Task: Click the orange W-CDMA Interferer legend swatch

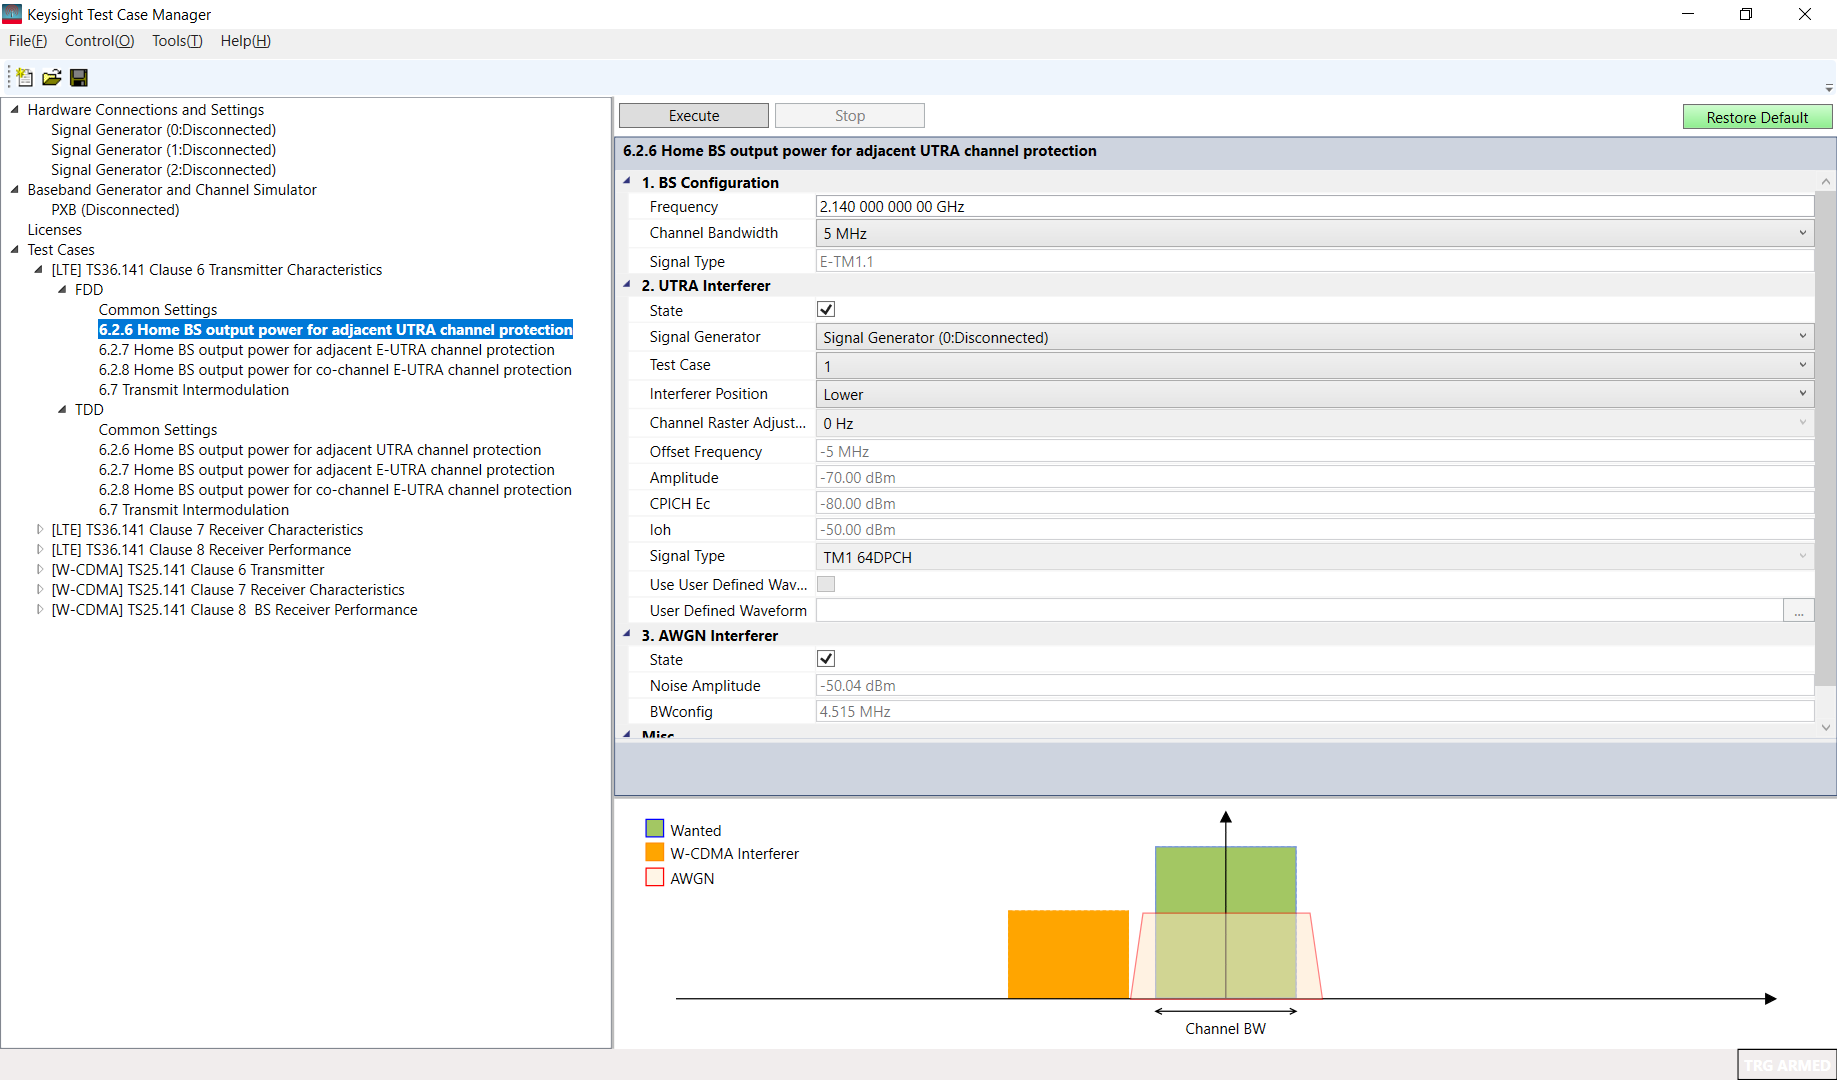Action: (655, 853)
